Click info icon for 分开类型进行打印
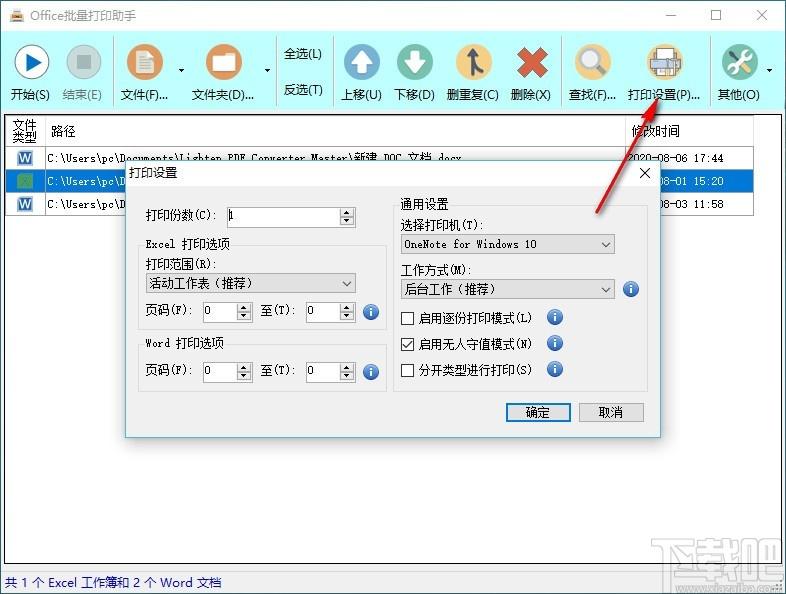The image size is (786, 594). (x=554, y=369)
